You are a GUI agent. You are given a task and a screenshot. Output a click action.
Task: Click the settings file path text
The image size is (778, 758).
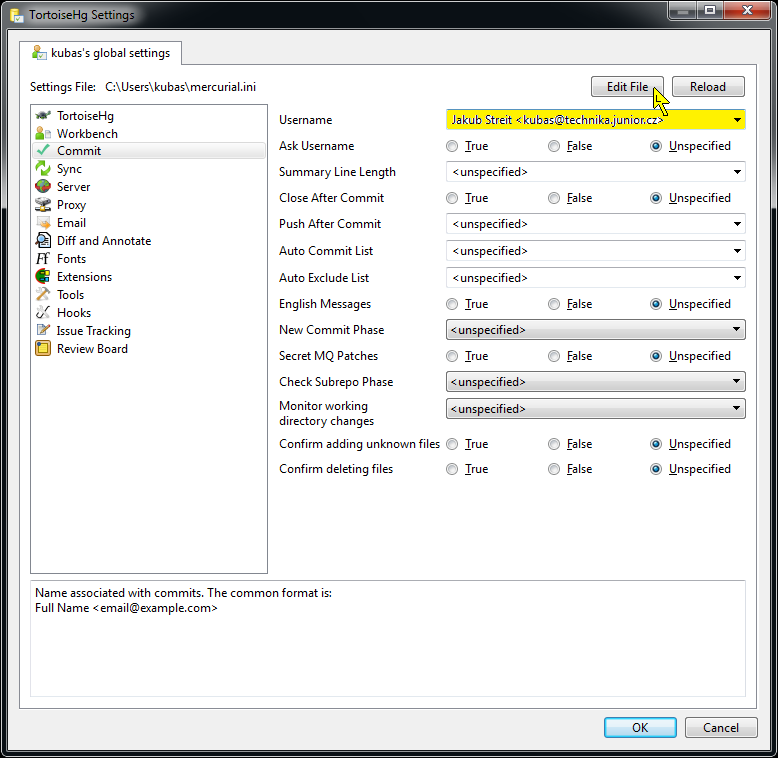pyautogui.click(x=181, y=87)
